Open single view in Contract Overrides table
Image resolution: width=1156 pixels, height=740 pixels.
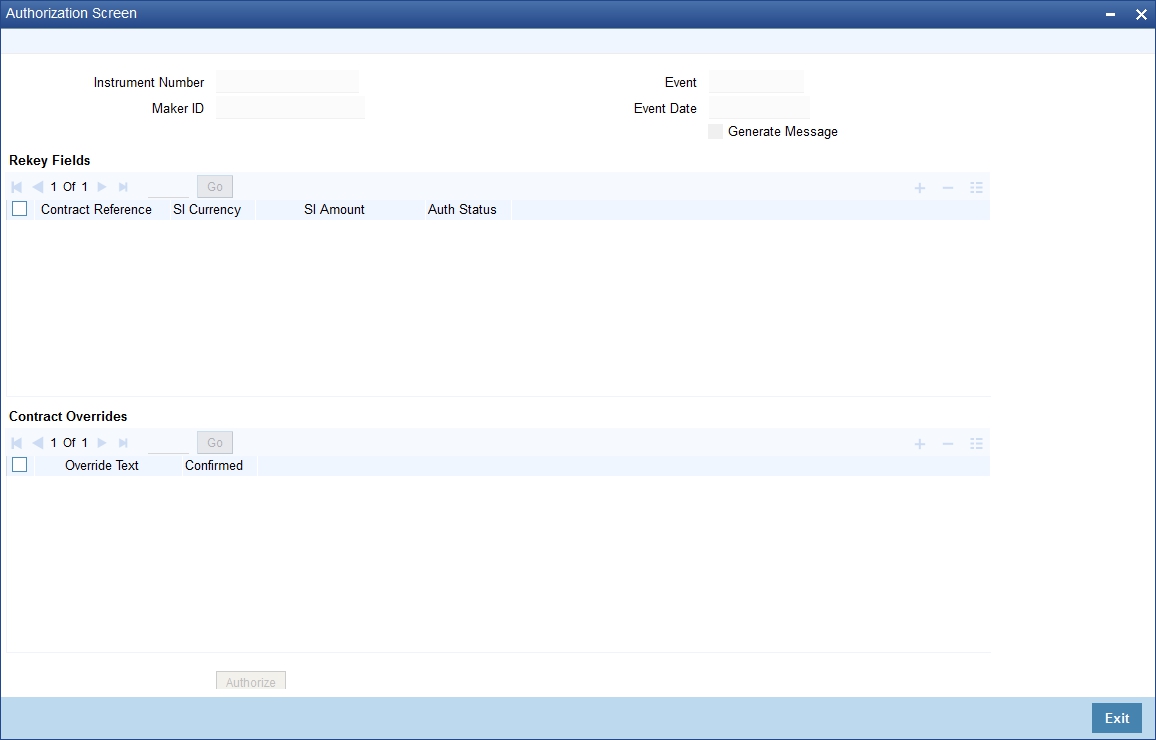click(976, 444)
